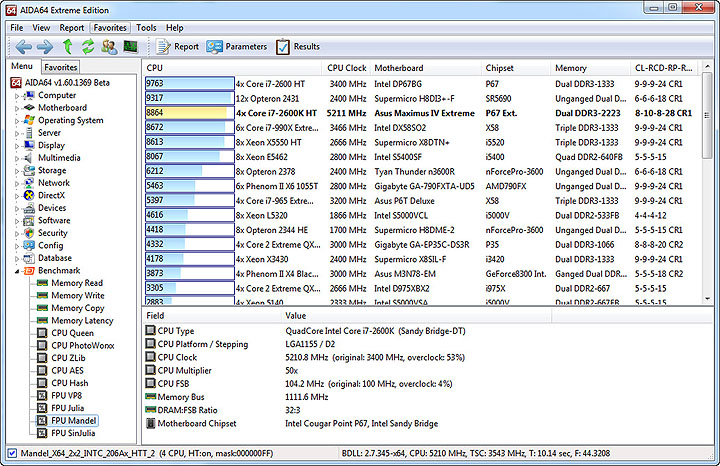Select the Config icon in the tree
This screenshot has height=466, width=720.
(x=29, y=245)
